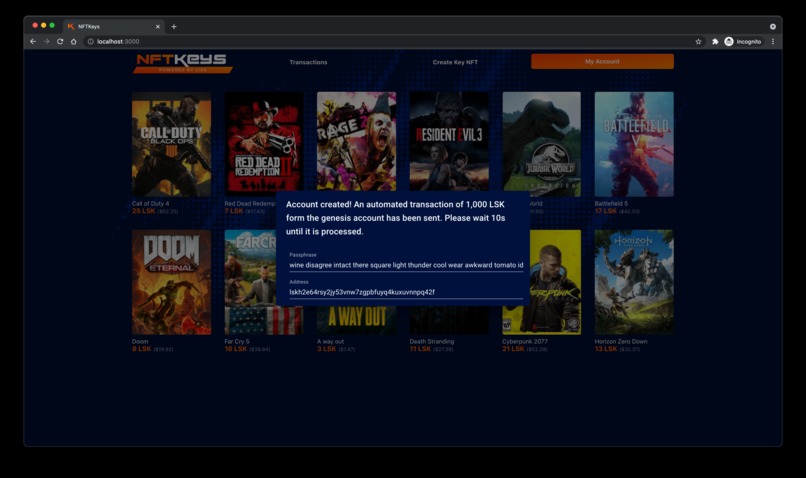Open the Resident Evil 3 cover

point(449,141)
